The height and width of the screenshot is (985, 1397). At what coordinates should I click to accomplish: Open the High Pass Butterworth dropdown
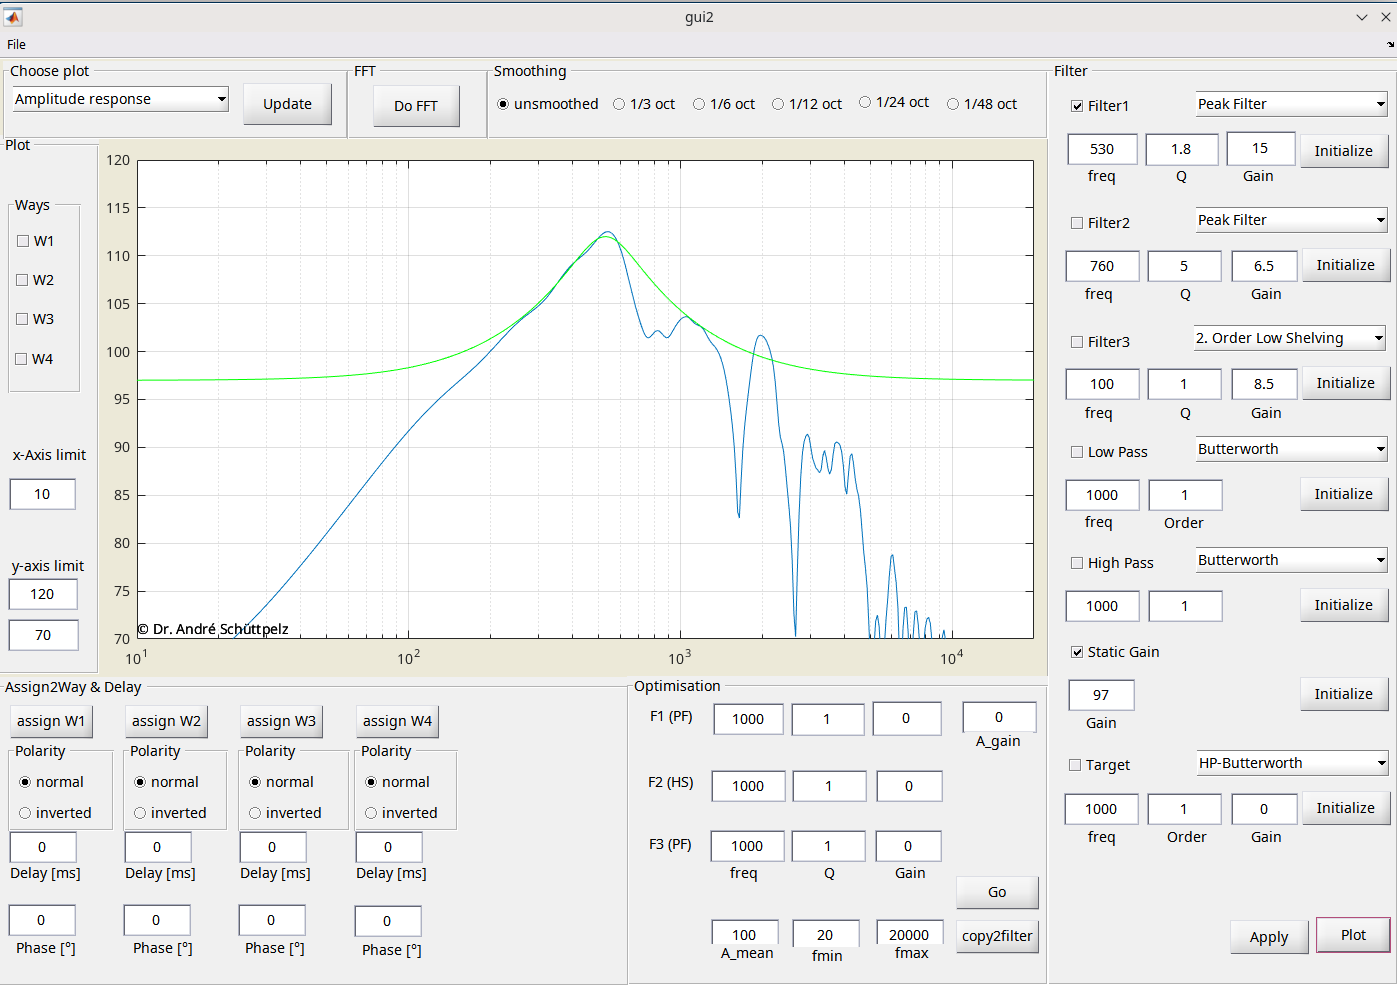(1291, 560)
